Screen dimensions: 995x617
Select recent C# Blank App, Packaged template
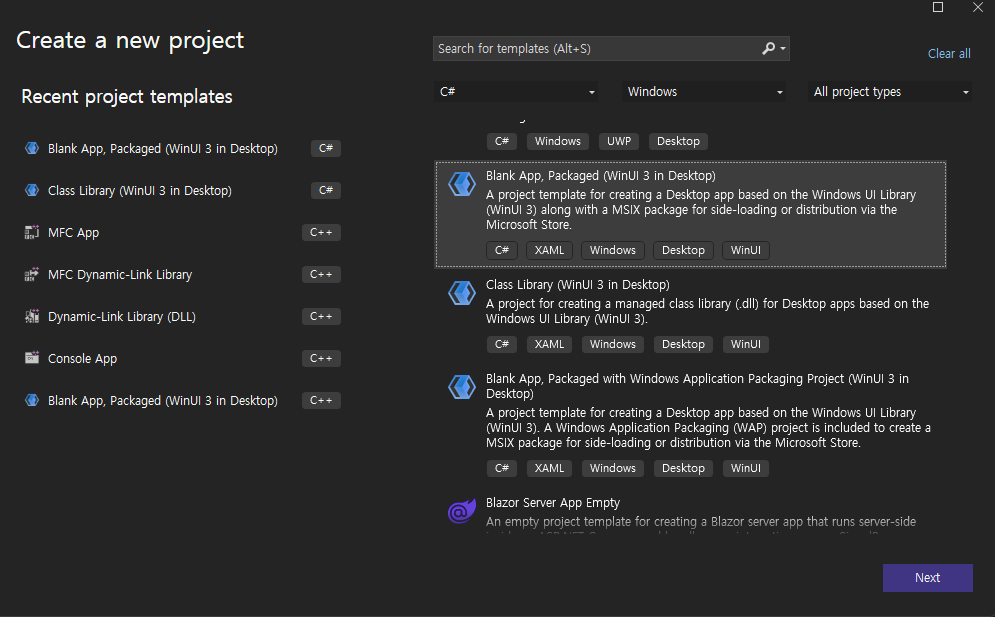tap(181, 149)
